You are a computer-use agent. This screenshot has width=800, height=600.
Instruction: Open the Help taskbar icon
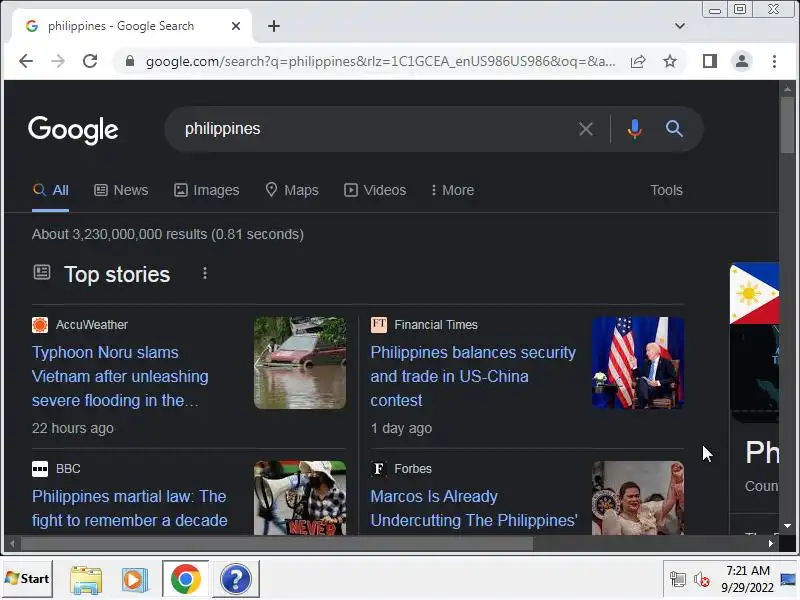click(x=235, y=579)
